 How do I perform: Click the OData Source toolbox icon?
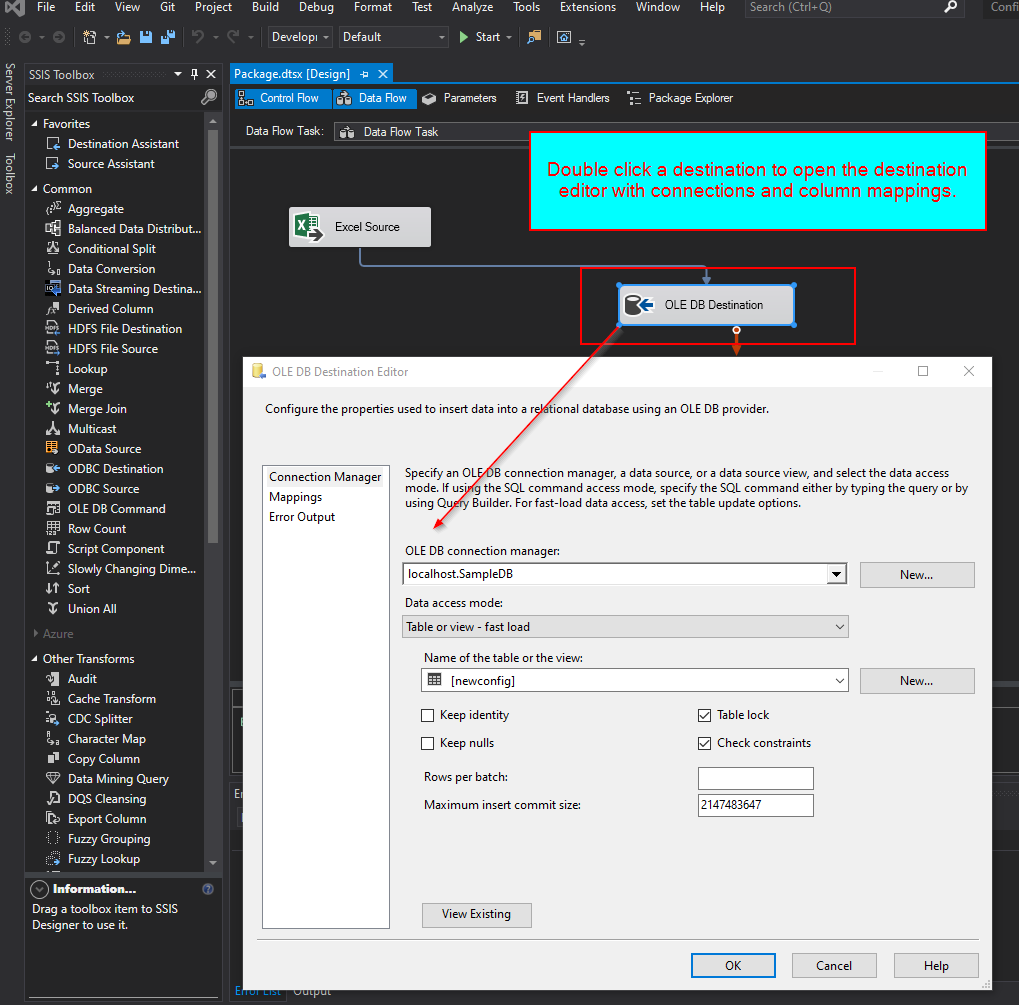pos(52,448)
